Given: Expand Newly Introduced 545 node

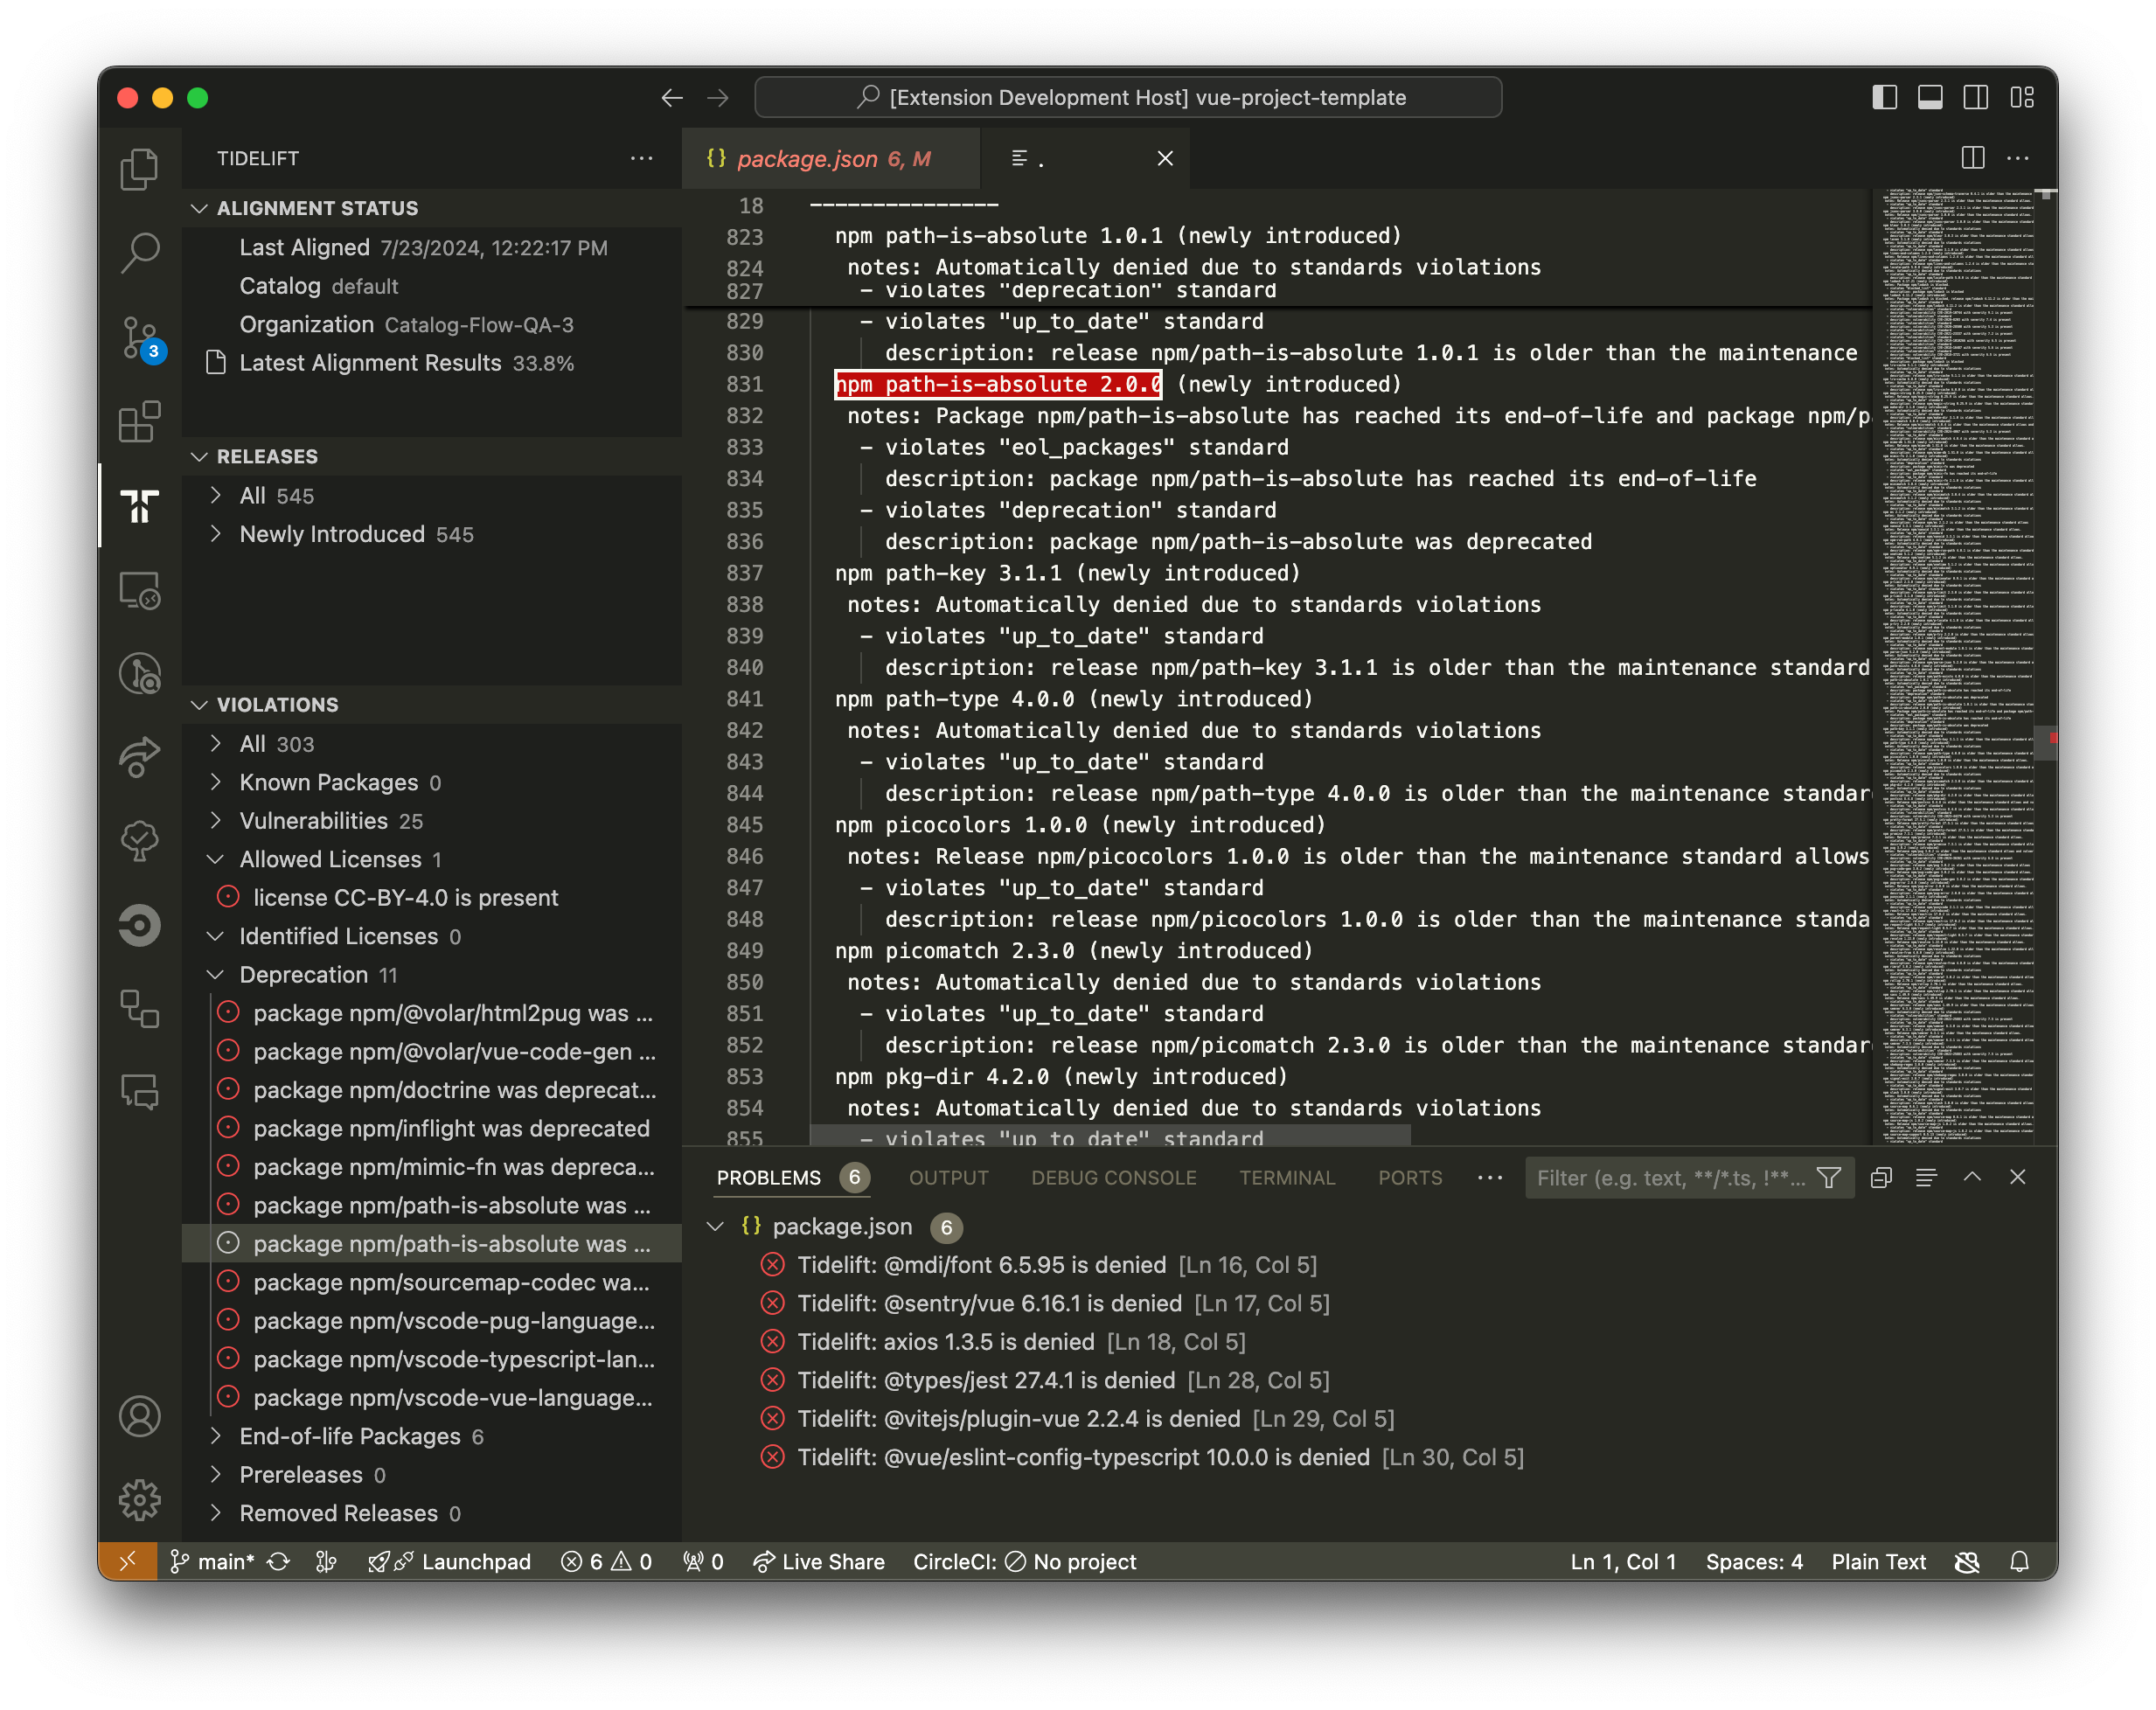Looking at the screenshot, I should (216, 534).
